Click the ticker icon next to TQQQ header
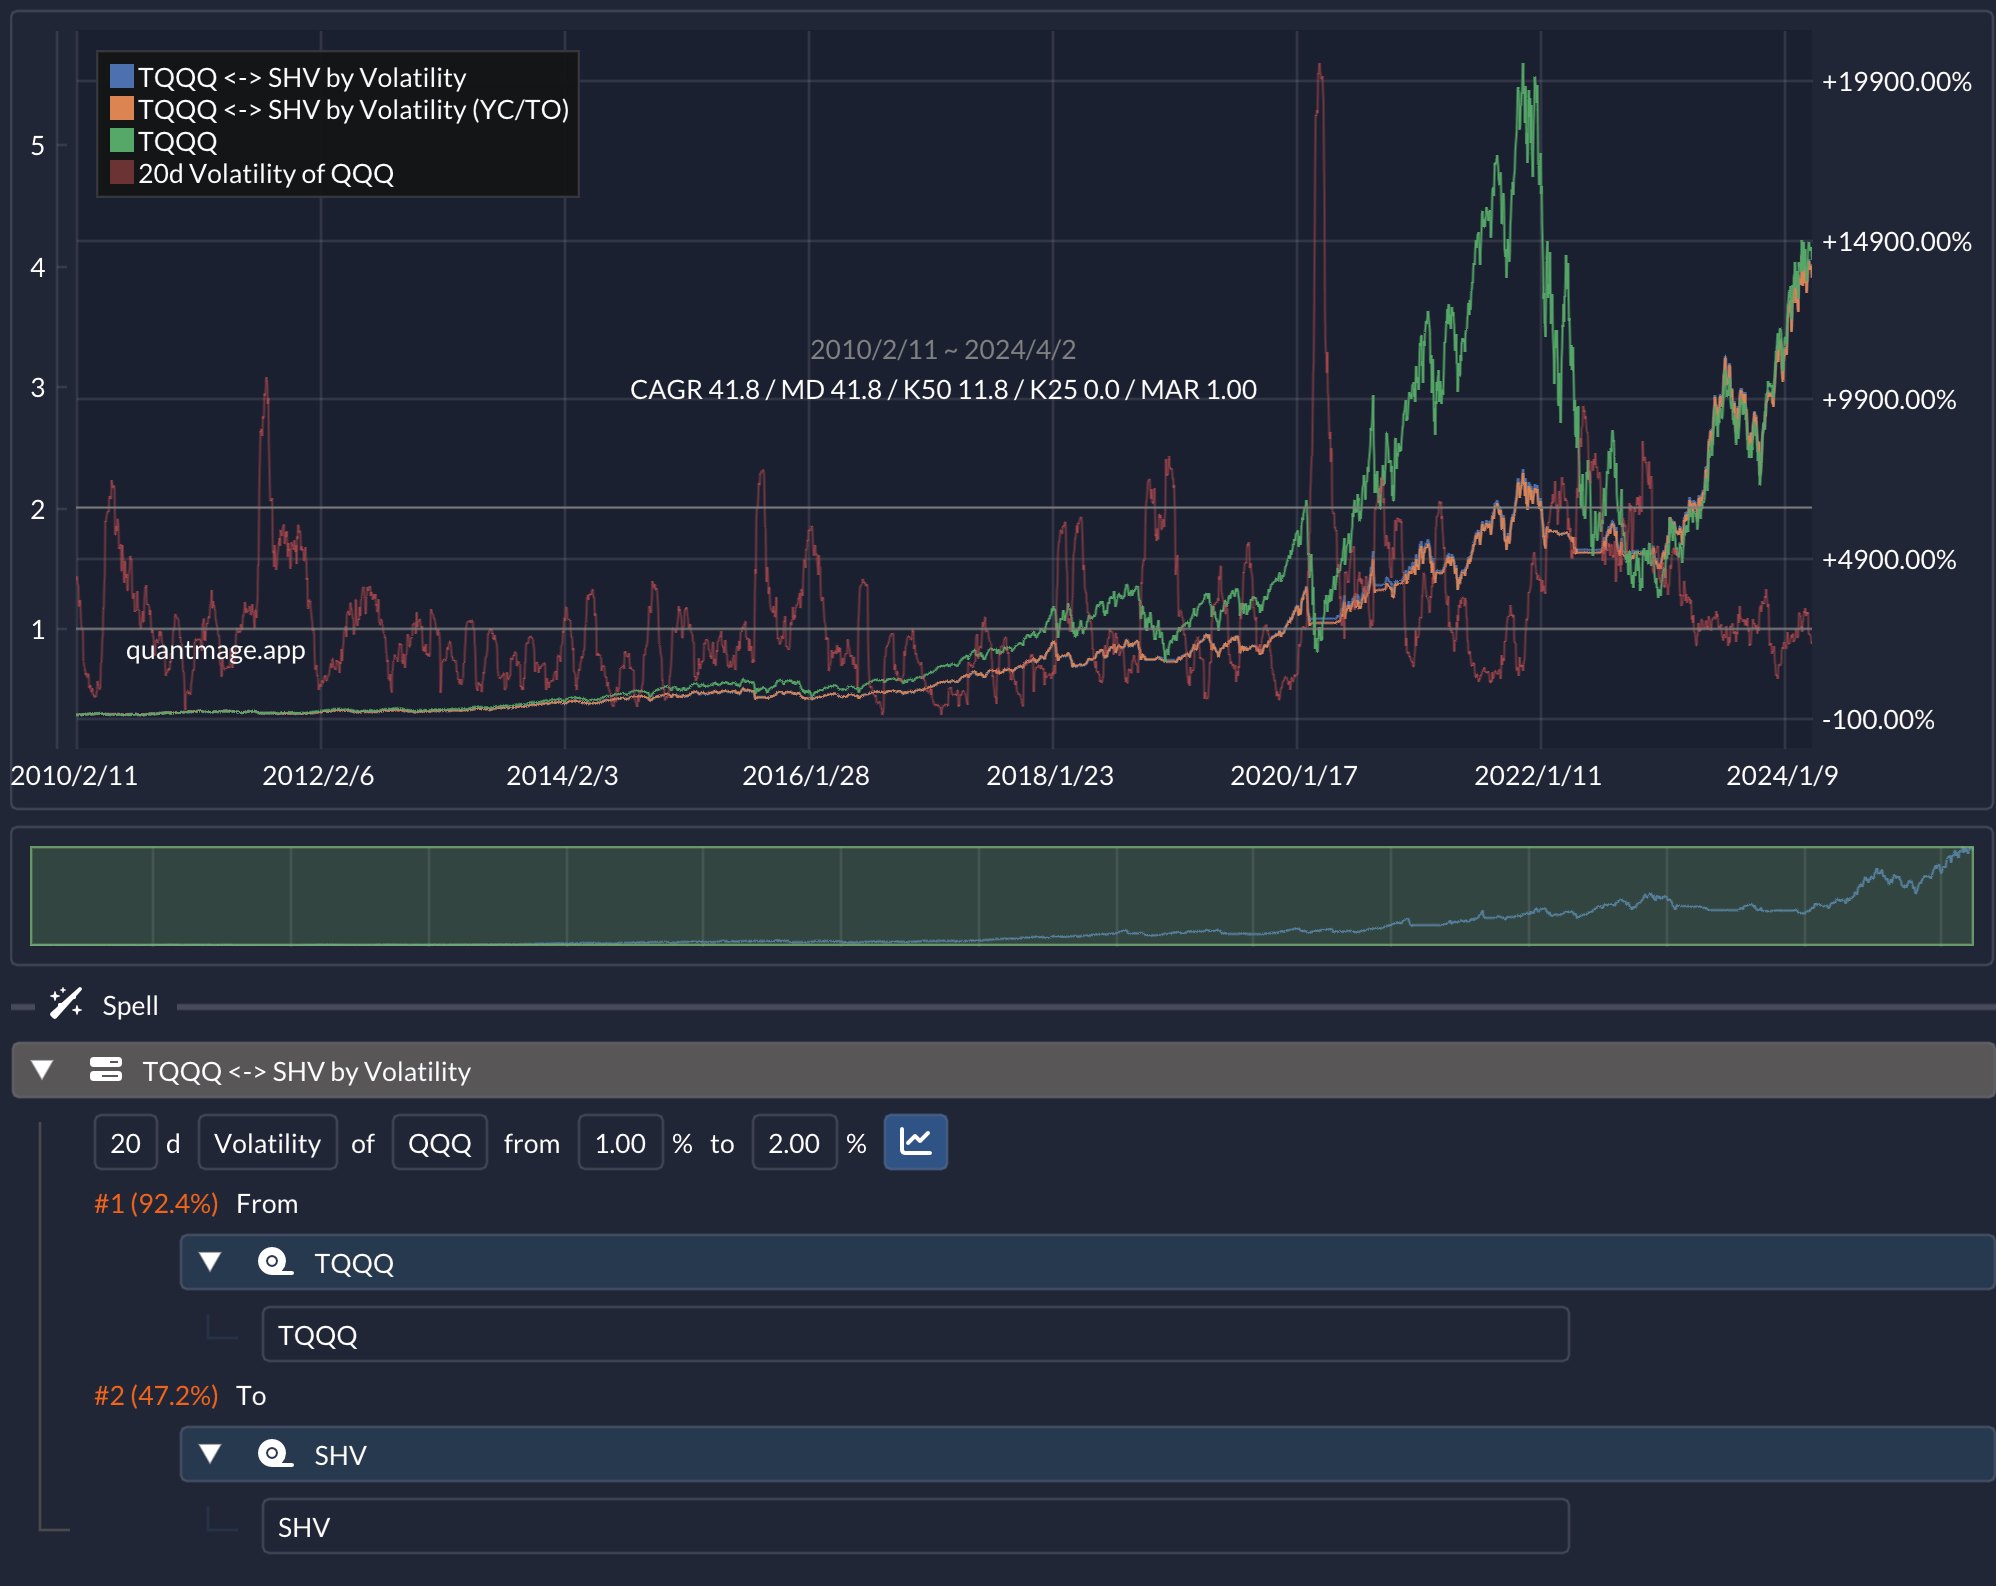This screenshot has height=1586, width=1996. coord(275,1262)
